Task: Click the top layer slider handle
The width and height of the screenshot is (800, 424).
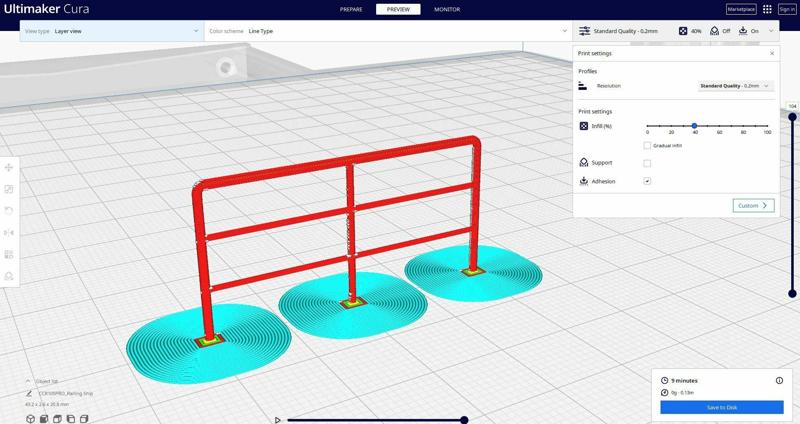Action: click(792, 117)
